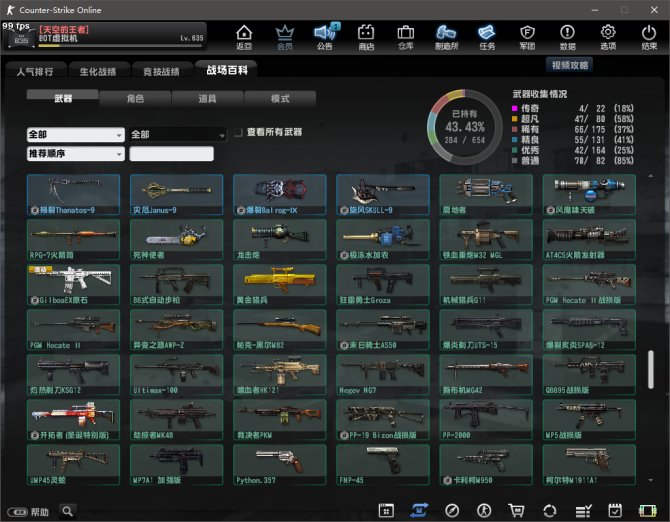The width and height of the screenshot is (670, 522).
Task: Expand the first 全部 white dropdown
Action: coord(76,135)
